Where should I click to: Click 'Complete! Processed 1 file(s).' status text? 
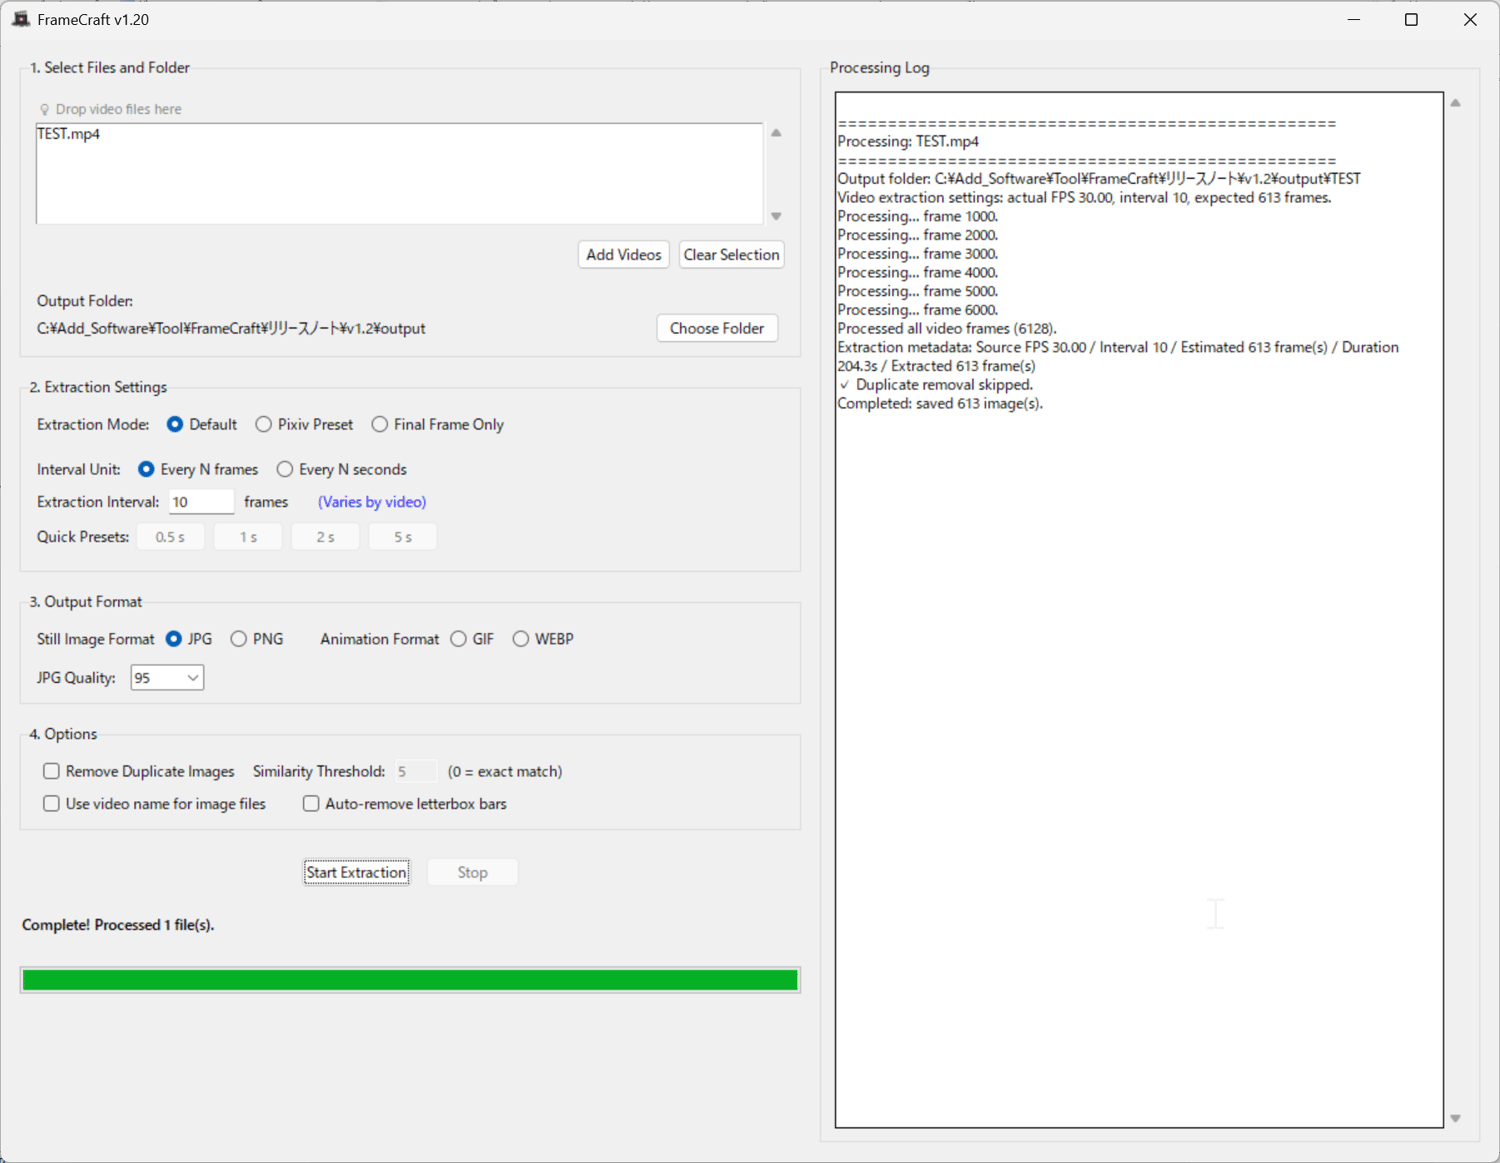point(118,925)
